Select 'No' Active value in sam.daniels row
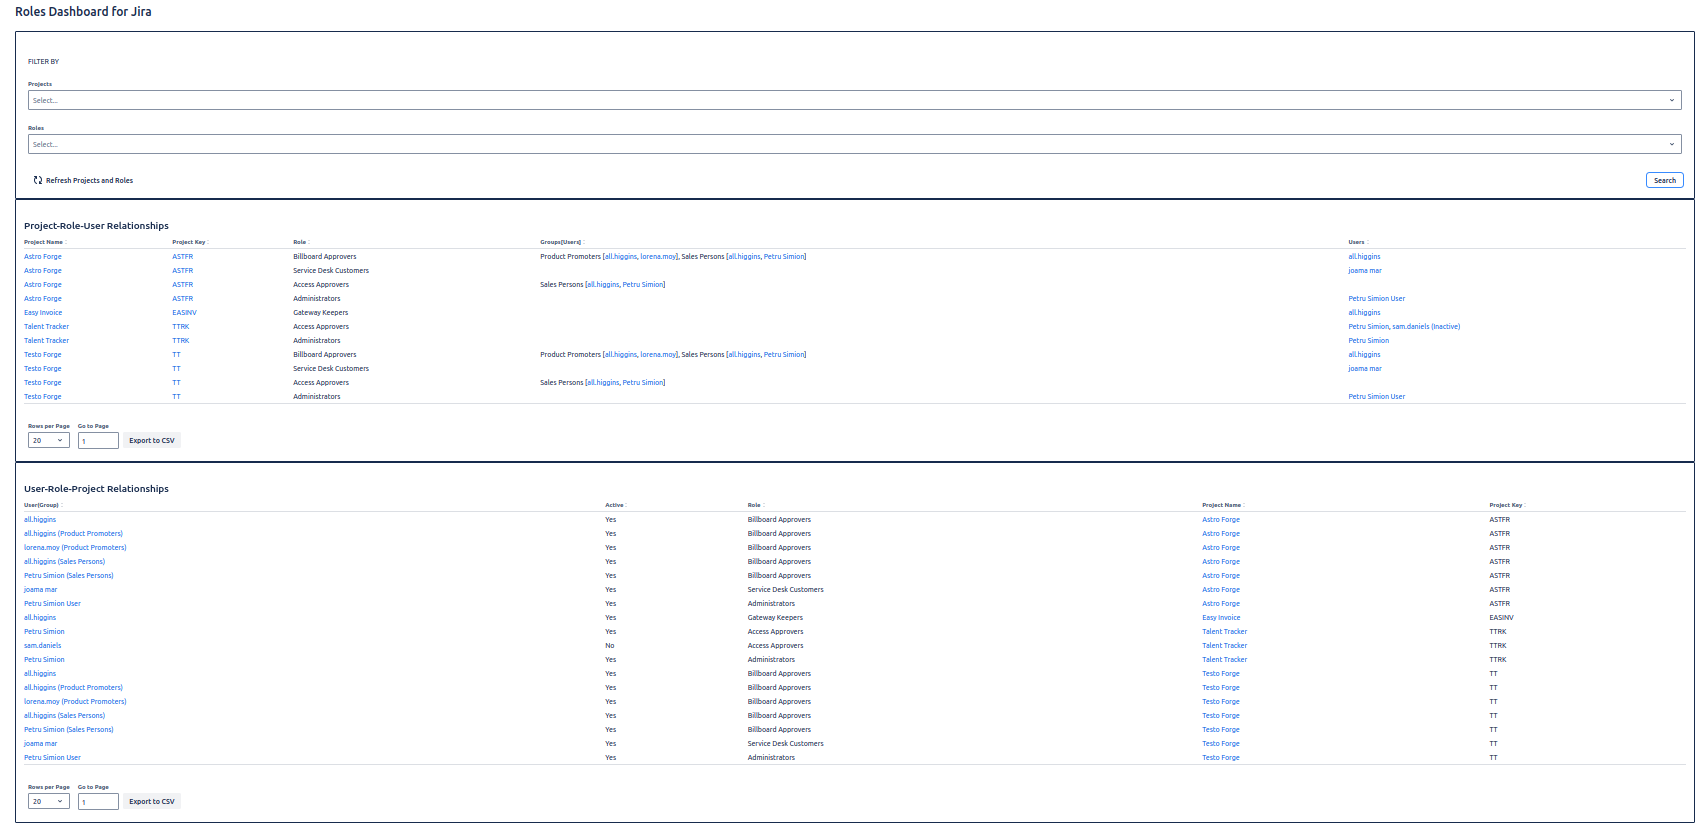 (610, 646)
